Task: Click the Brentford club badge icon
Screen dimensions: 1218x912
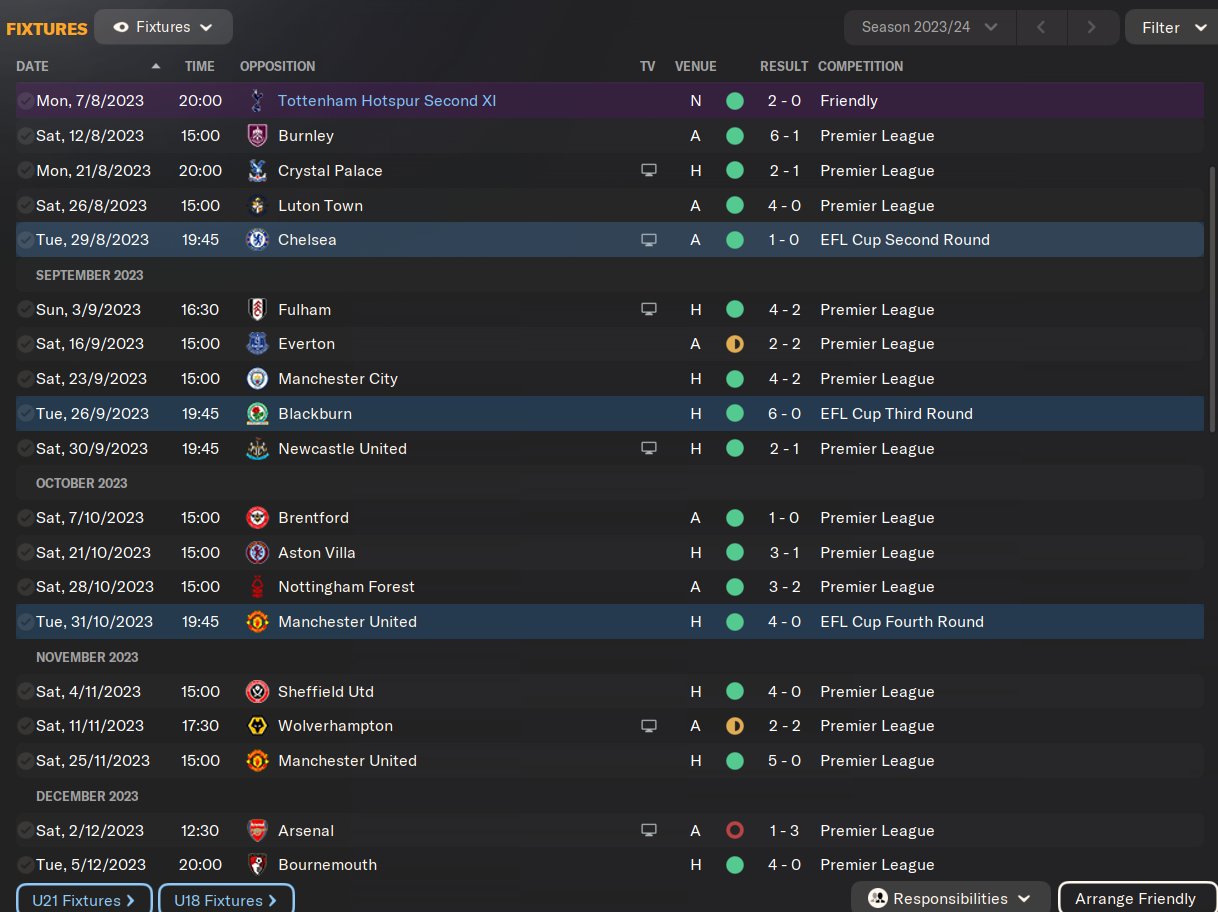Action: pos(257,518)
